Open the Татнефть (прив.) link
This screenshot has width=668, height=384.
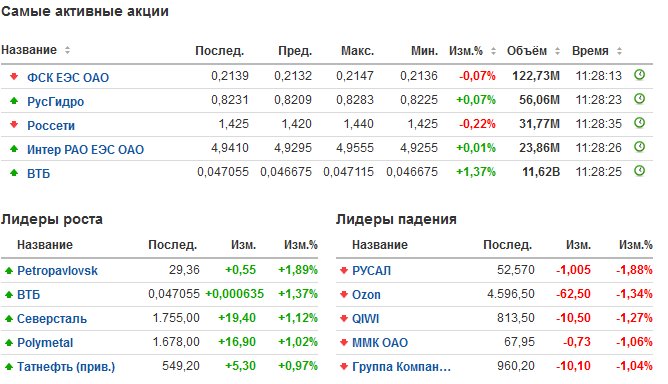click(x=66, y=367)
